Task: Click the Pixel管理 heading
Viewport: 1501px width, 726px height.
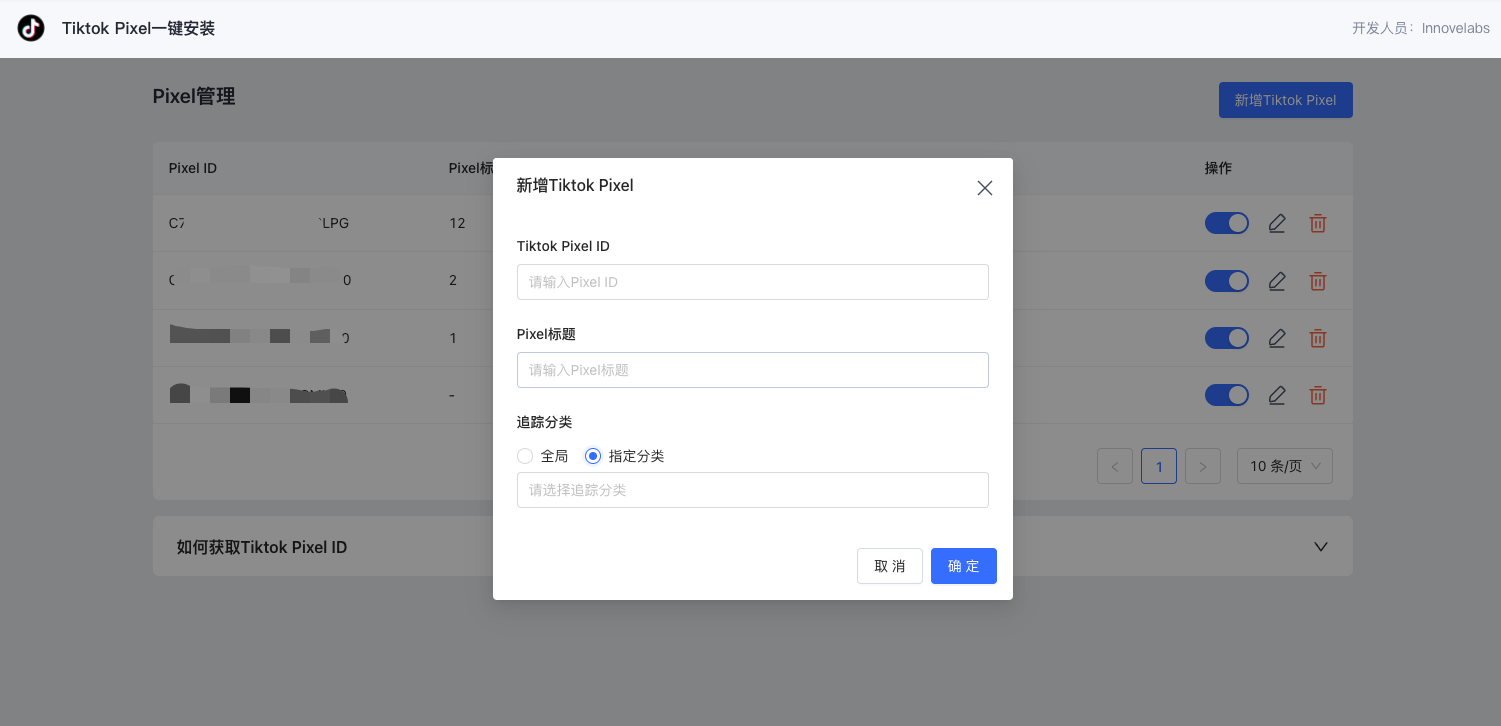Action: (x=194, y=96)
